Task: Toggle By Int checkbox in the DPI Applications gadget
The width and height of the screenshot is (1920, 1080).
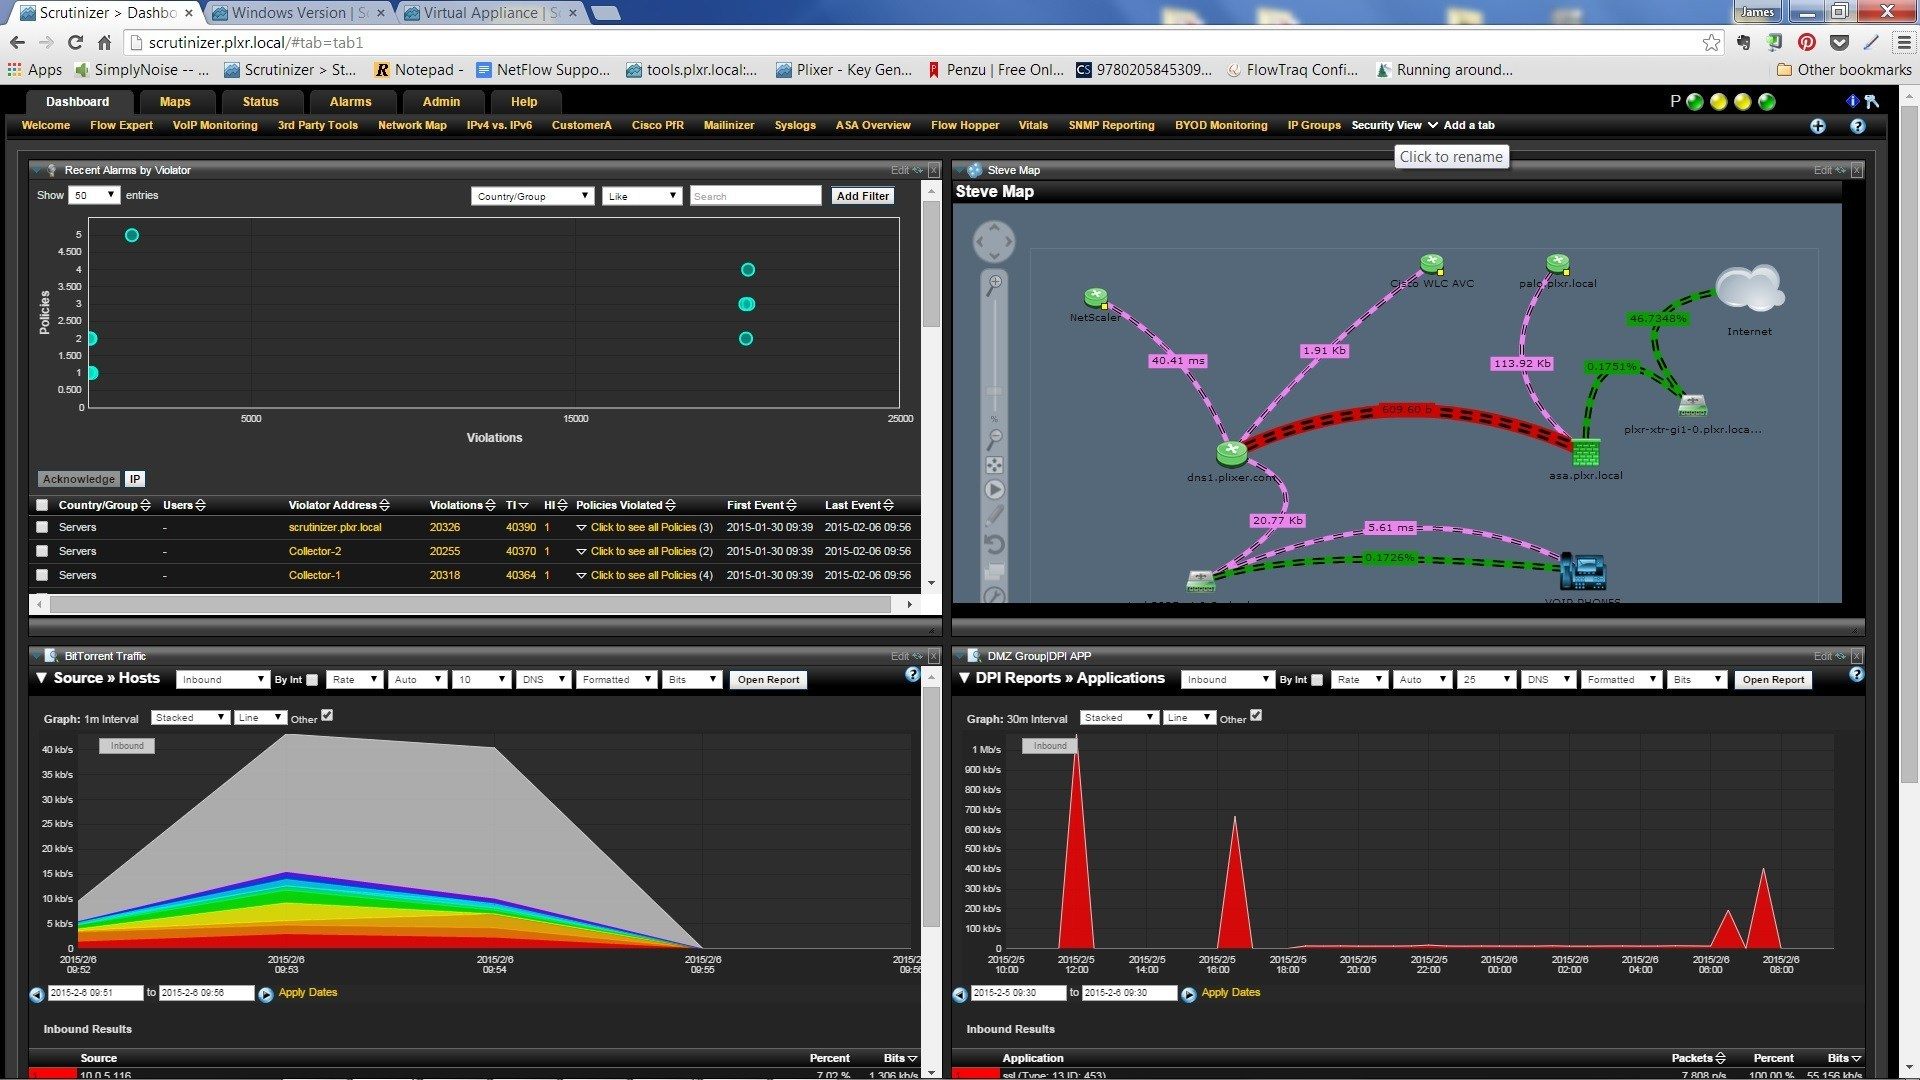Action: (x=1317, y=680)
